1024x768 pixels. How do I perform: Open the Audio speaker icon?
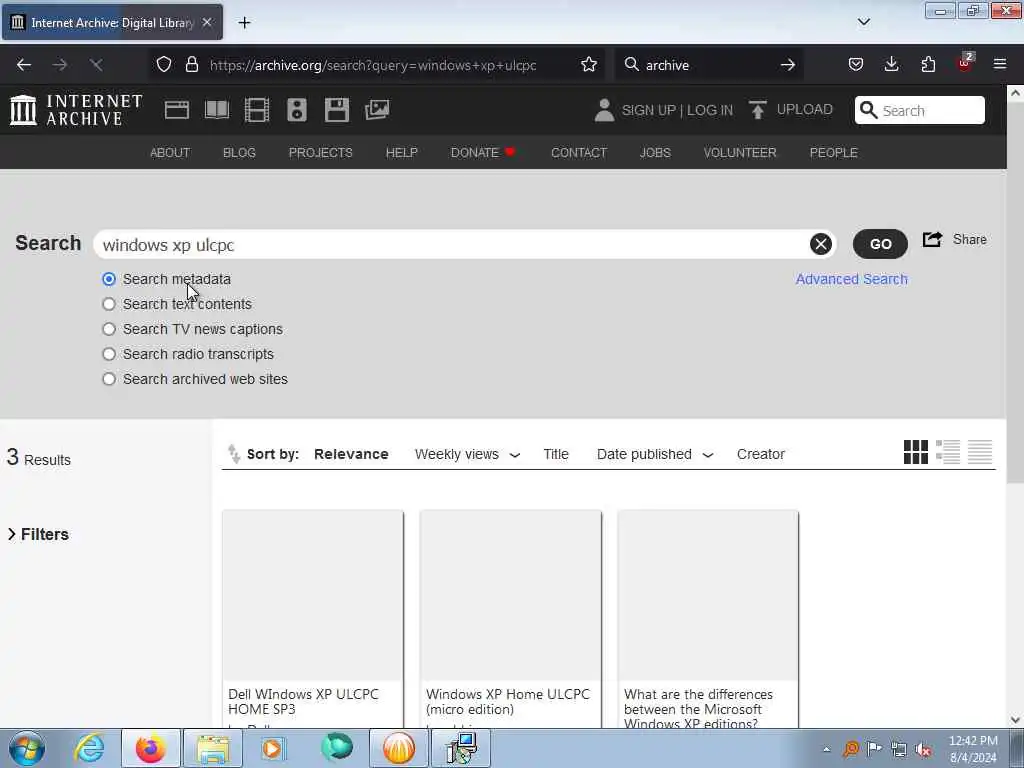(x=296, y=110)
